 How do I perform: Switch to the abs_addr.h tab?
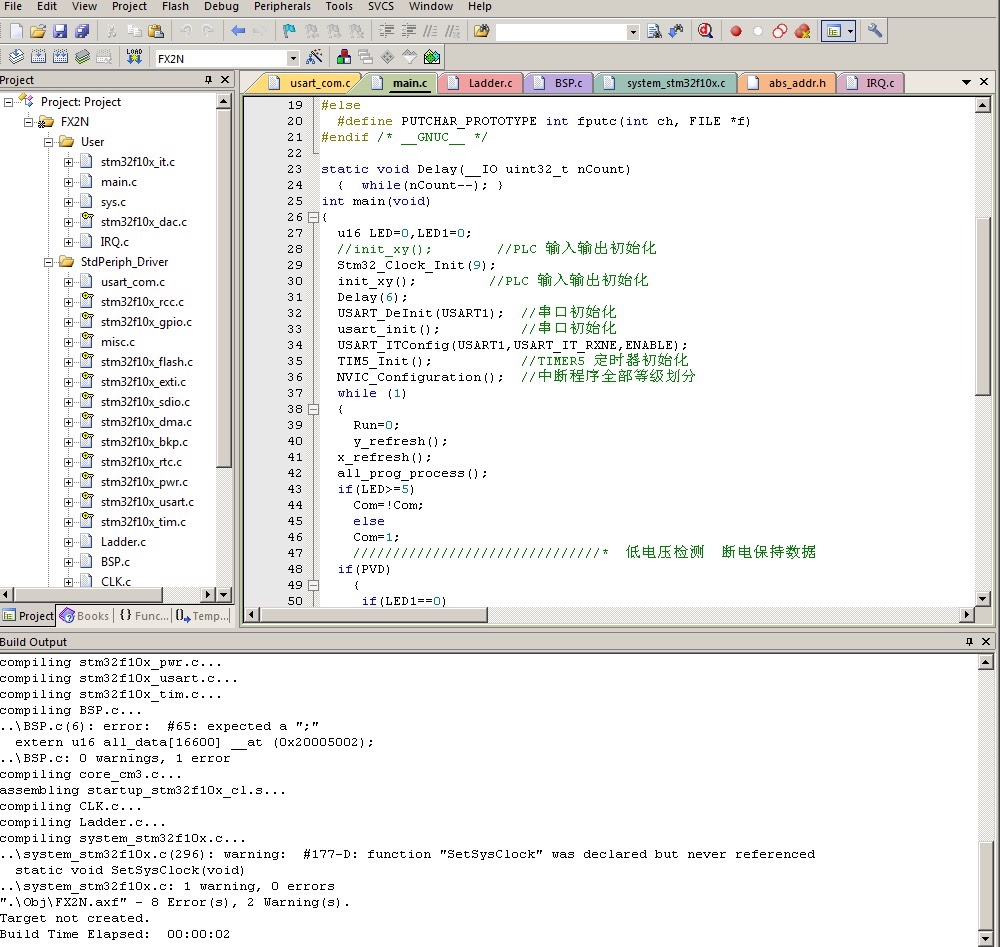(x=788, y=83)
